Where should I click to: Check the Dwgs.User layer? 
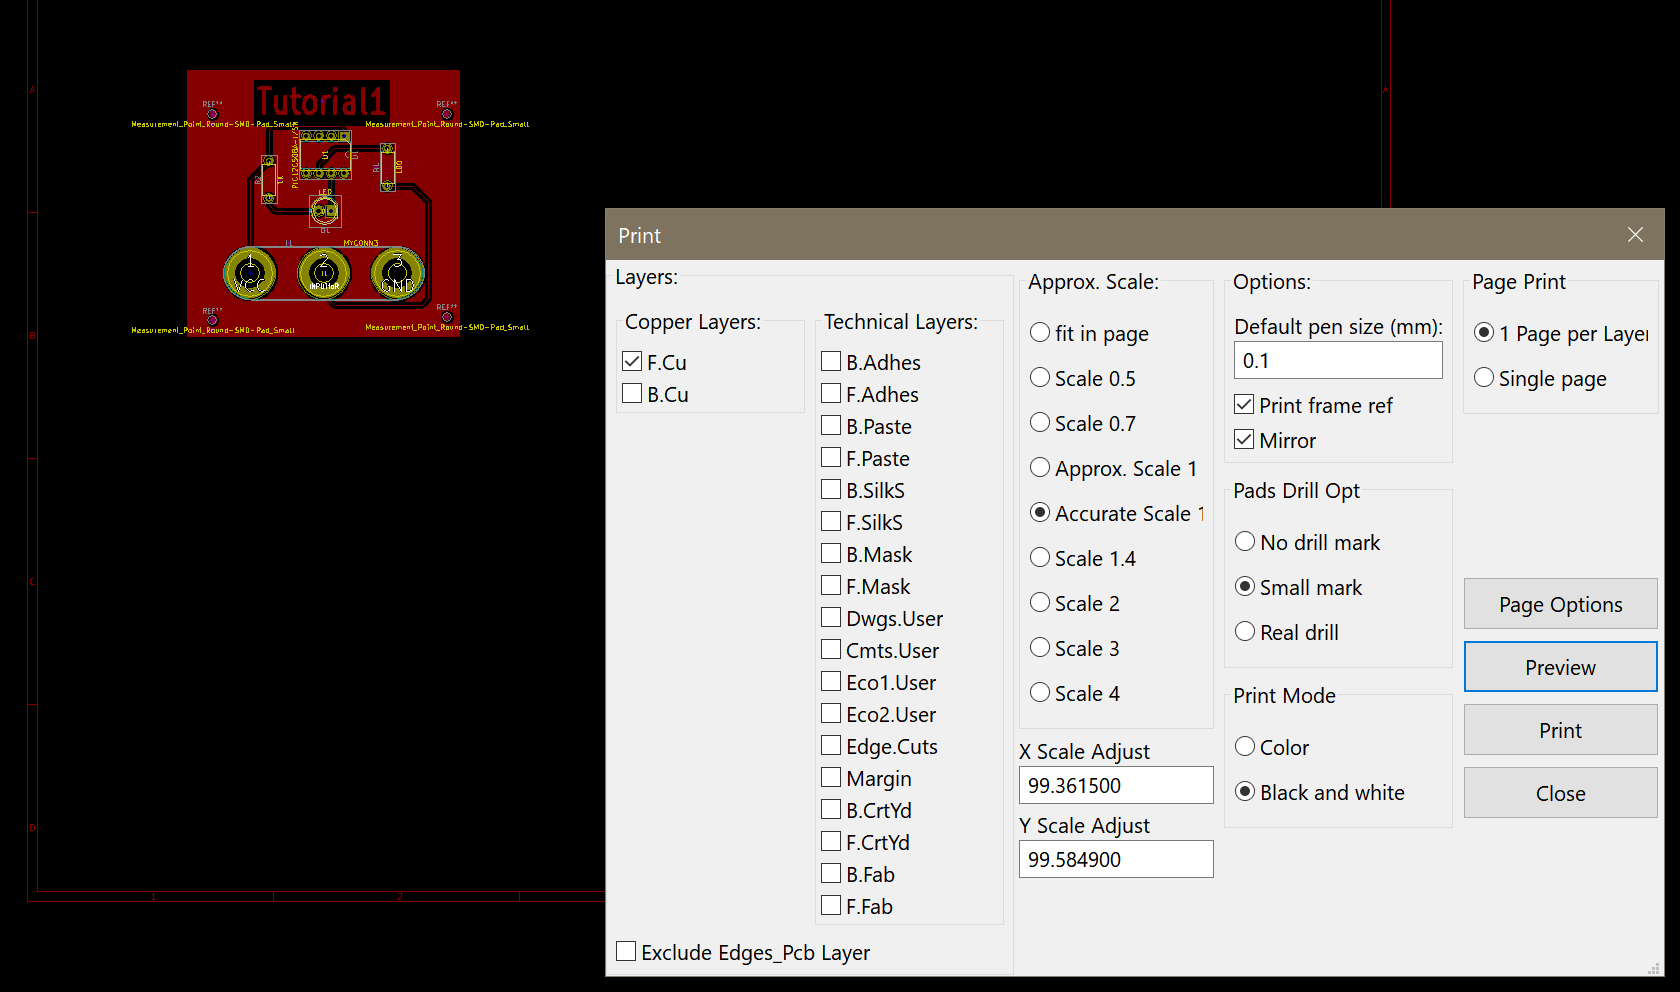point(831,618)
